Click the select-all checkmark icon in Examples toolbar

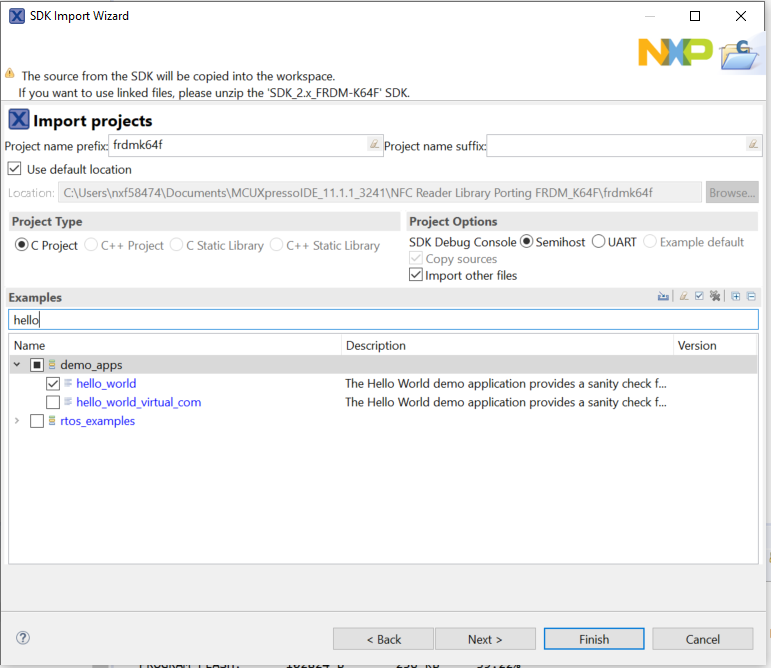point(699,296)
